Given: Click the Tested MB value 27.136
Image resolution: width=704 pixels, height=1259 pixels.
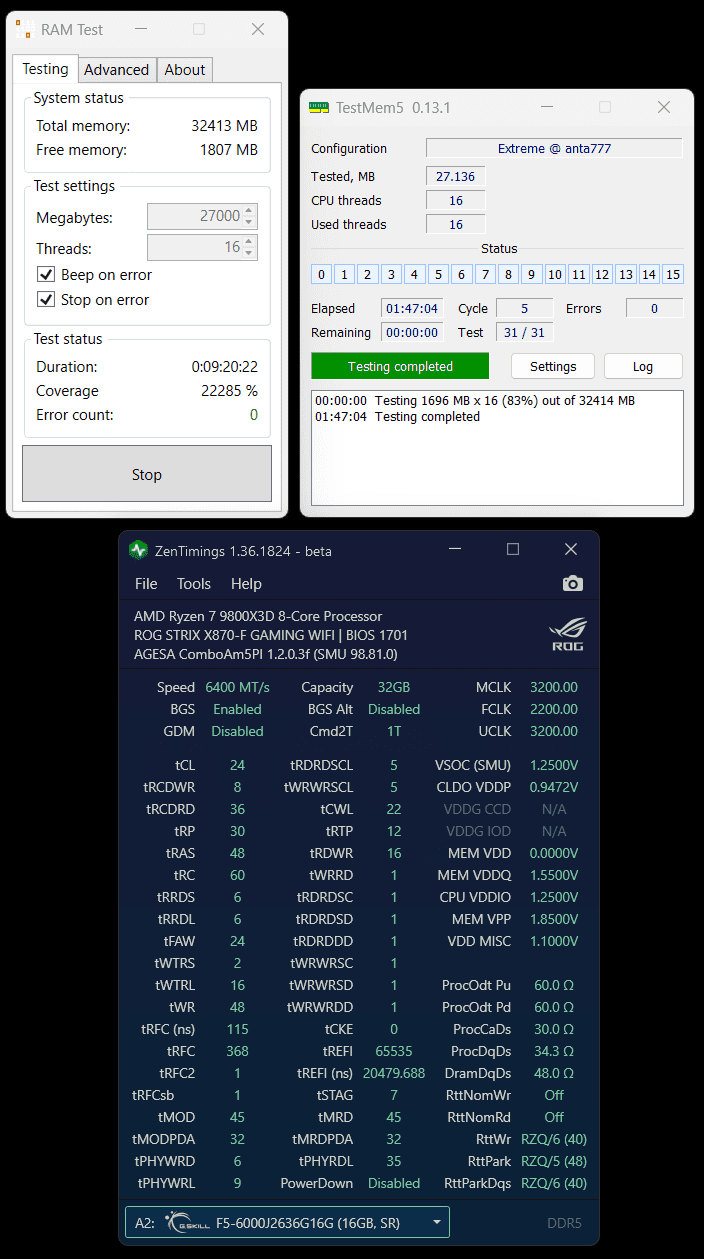Looking at the screenshot, I should (456, 176).
